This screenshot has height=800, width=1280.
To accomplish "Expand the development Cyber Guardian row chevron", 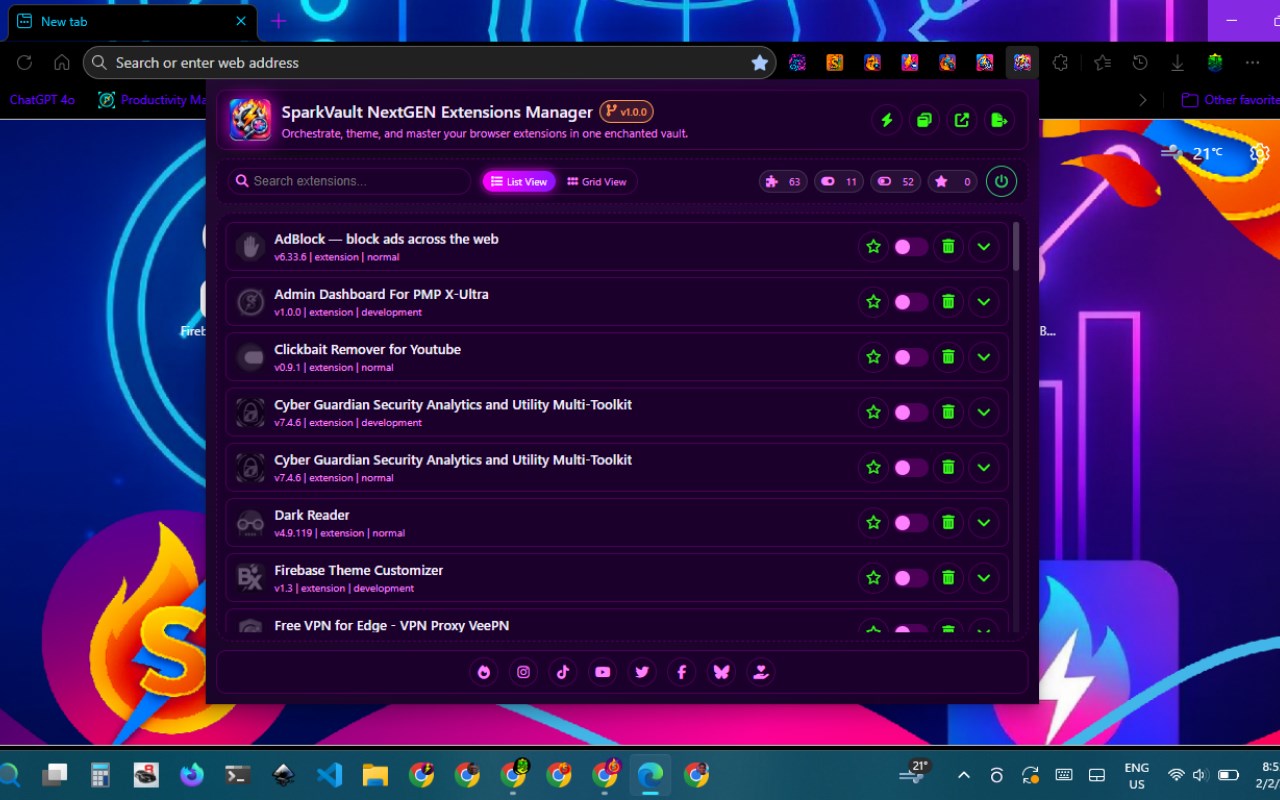I will coord(984,411).
